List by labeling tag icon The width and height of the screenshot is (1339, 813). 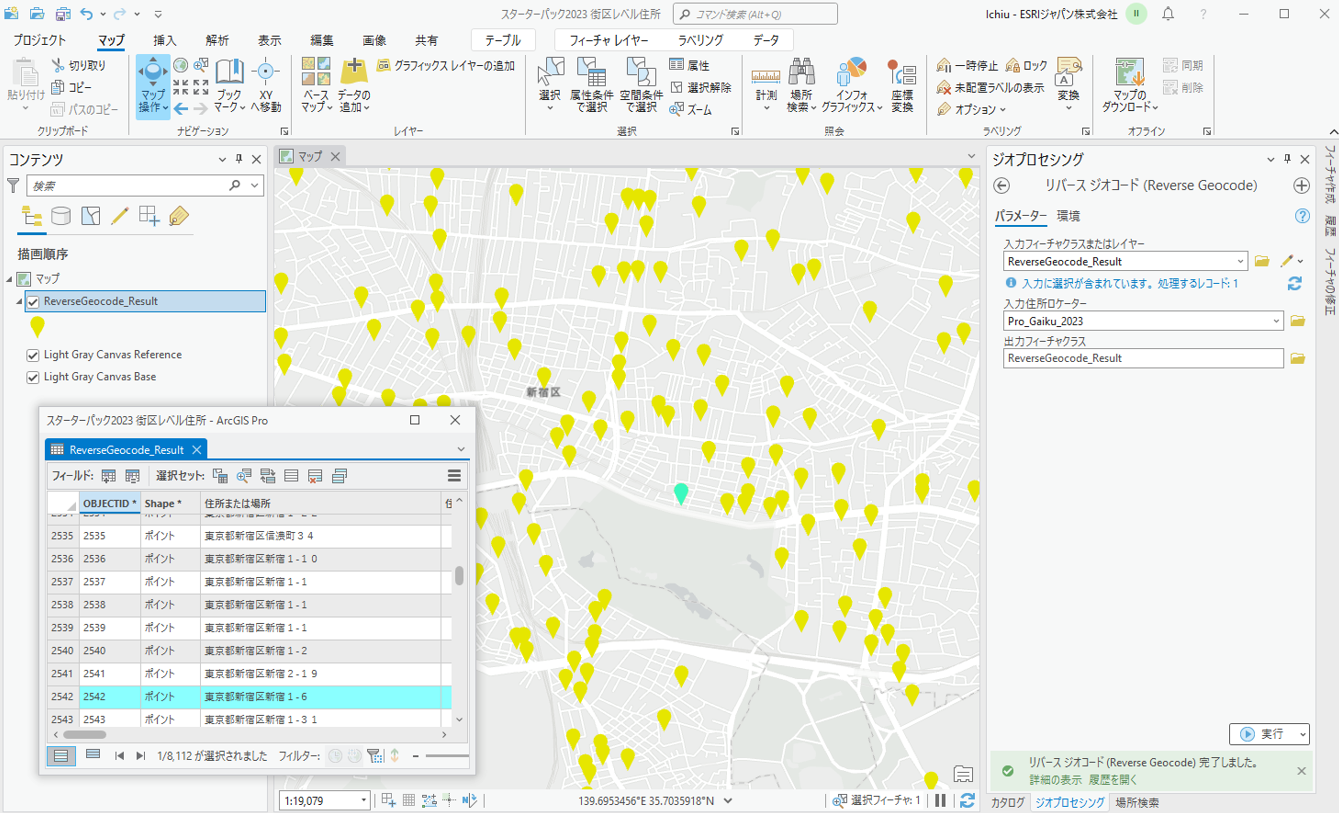tap(179, 217)
